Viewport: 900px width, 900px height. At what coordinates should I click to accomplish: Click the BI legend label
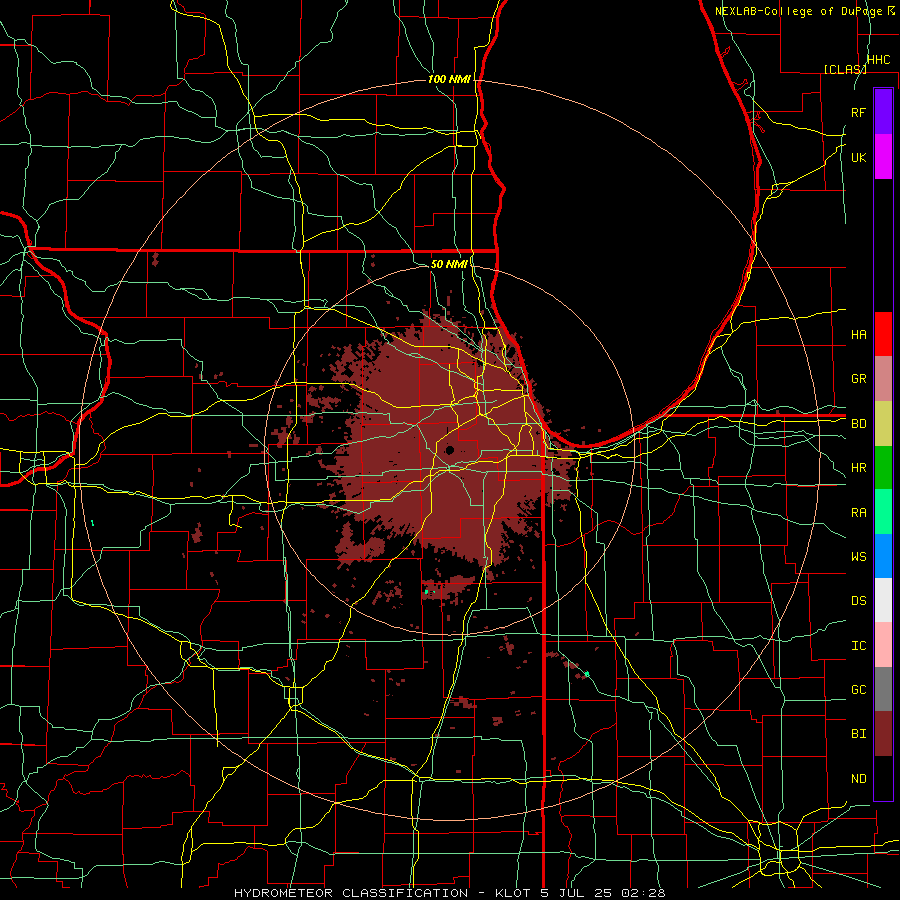(859, 734)
